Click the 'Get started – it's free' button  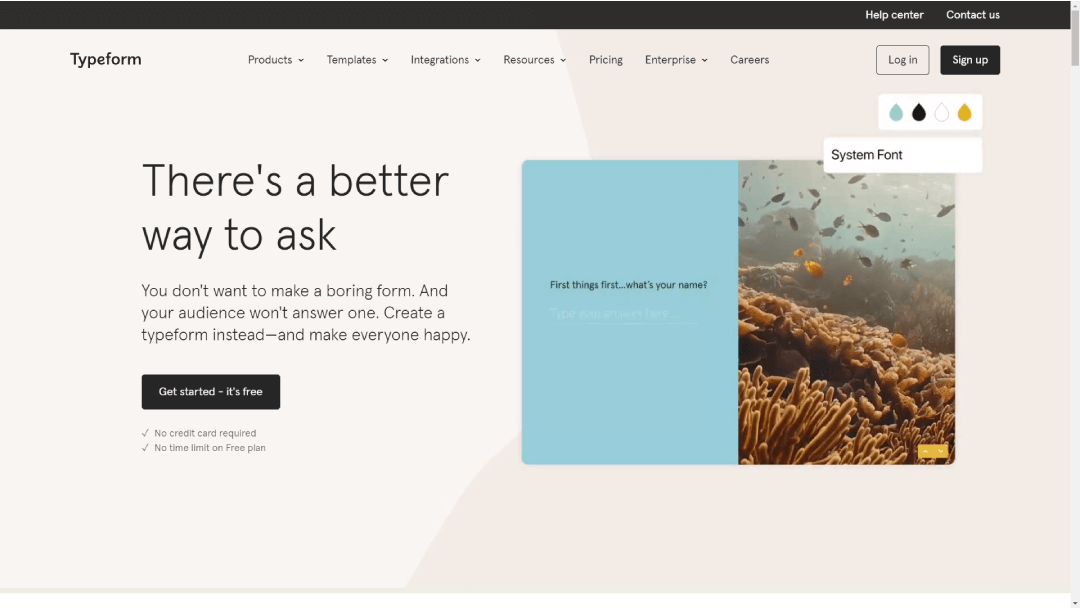210,391
